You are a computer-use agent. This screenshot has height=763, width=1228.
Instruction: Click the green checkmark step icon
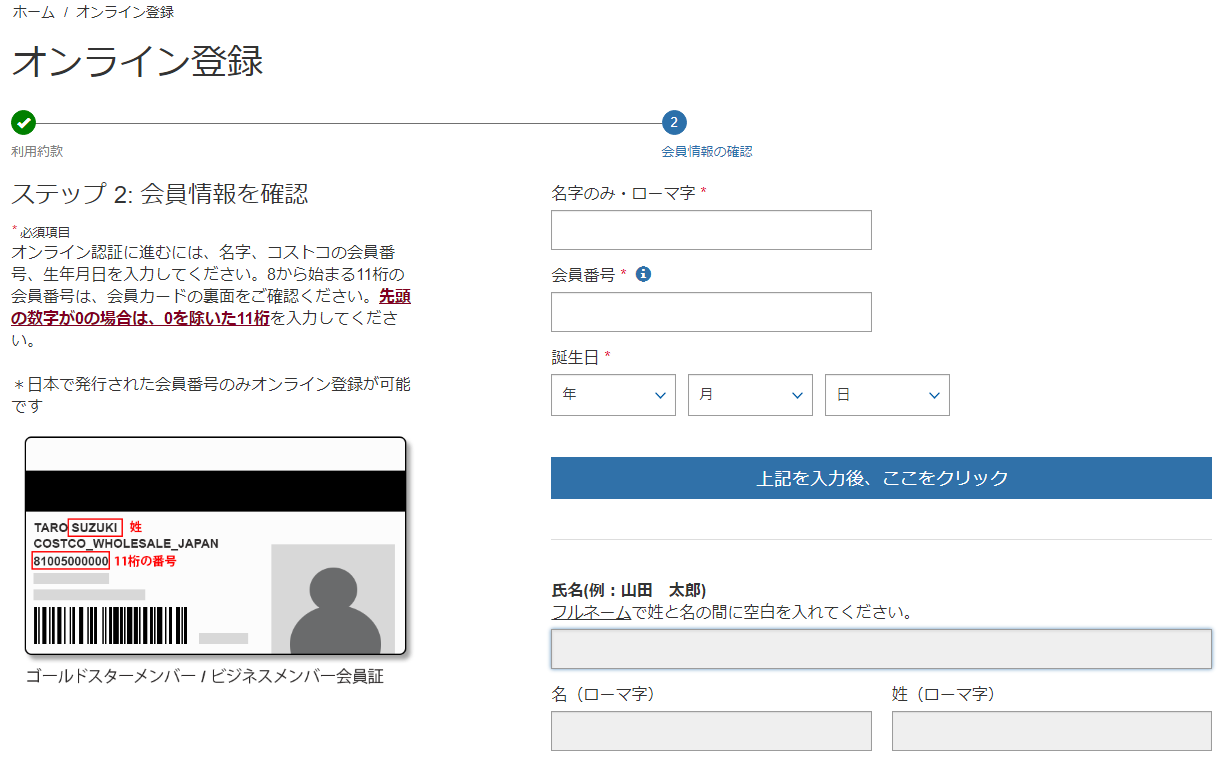(23, 123)
